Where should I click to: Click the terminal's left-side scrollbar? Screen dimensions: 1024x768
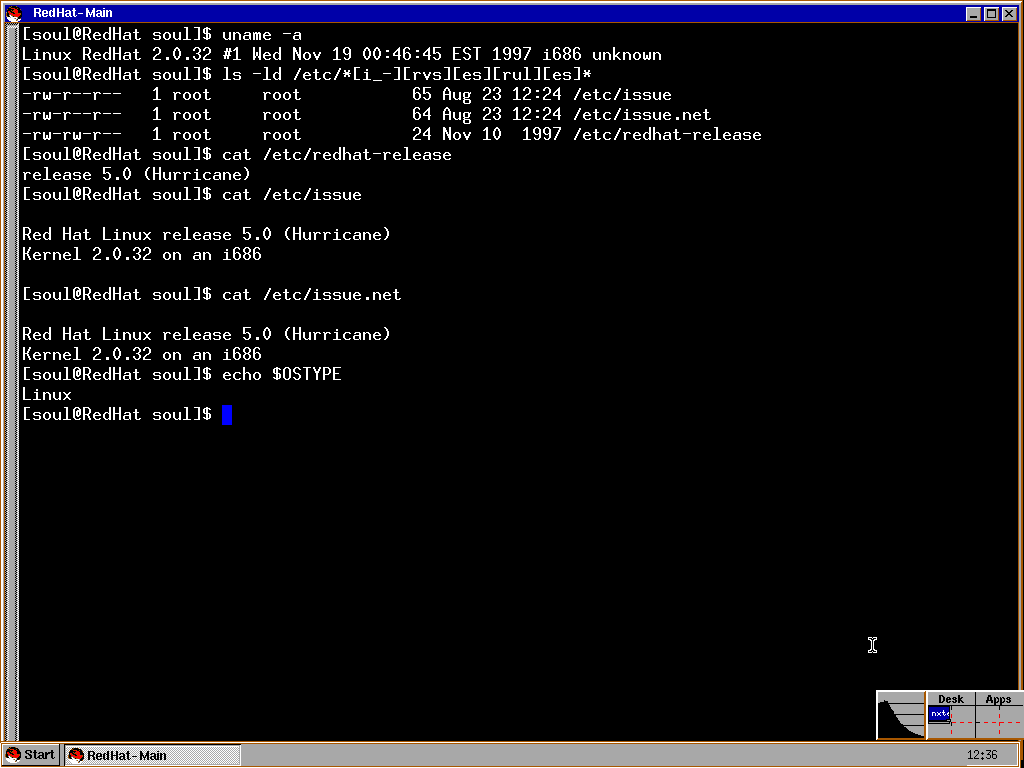click(11, 383)
